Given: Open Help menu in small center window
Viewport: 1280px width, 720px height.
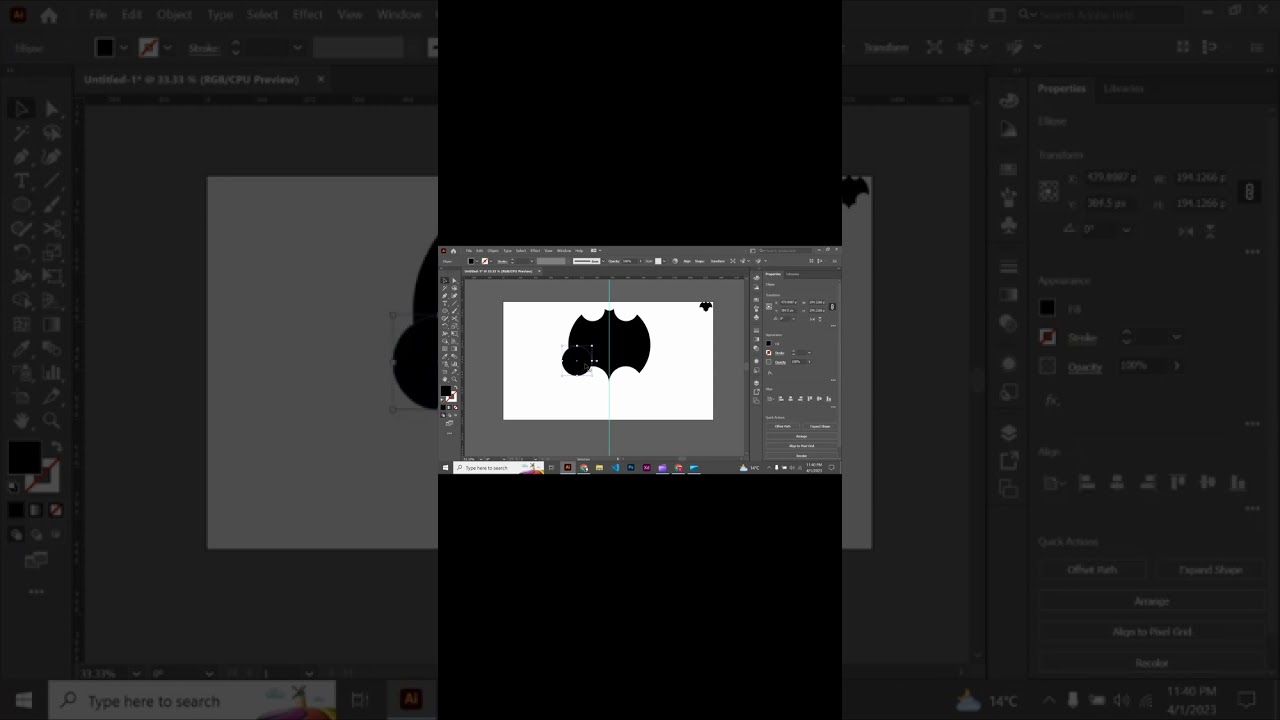Looking at the screenshot, I should [579, 251].
